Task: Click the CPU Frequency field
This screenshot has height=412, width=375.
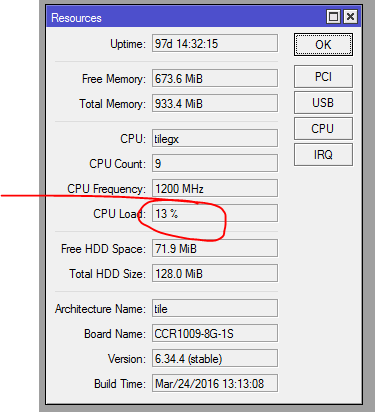Action: [215, 188]
